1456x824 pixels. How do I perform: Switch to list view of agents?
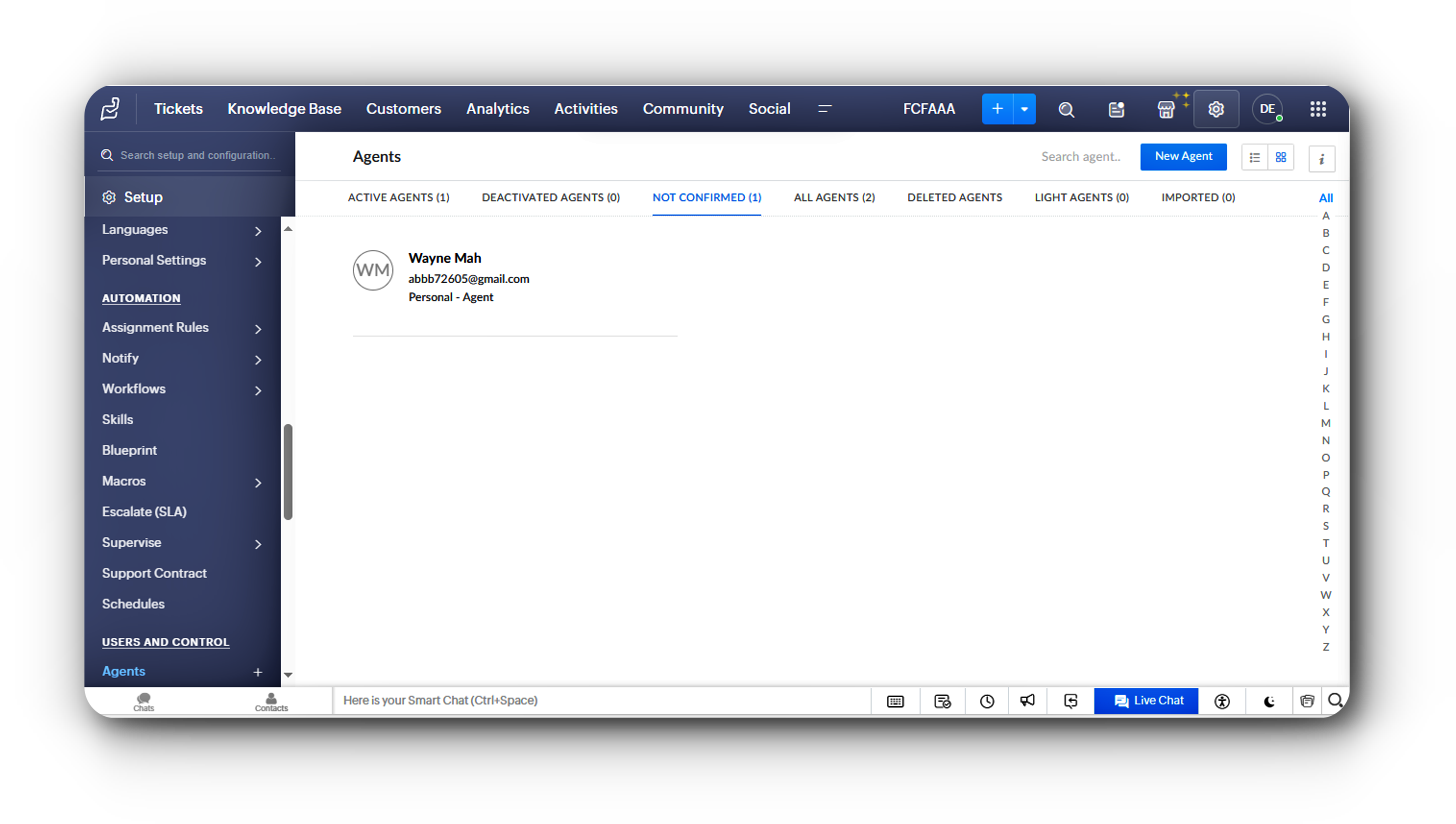(x=1255, y=157)
